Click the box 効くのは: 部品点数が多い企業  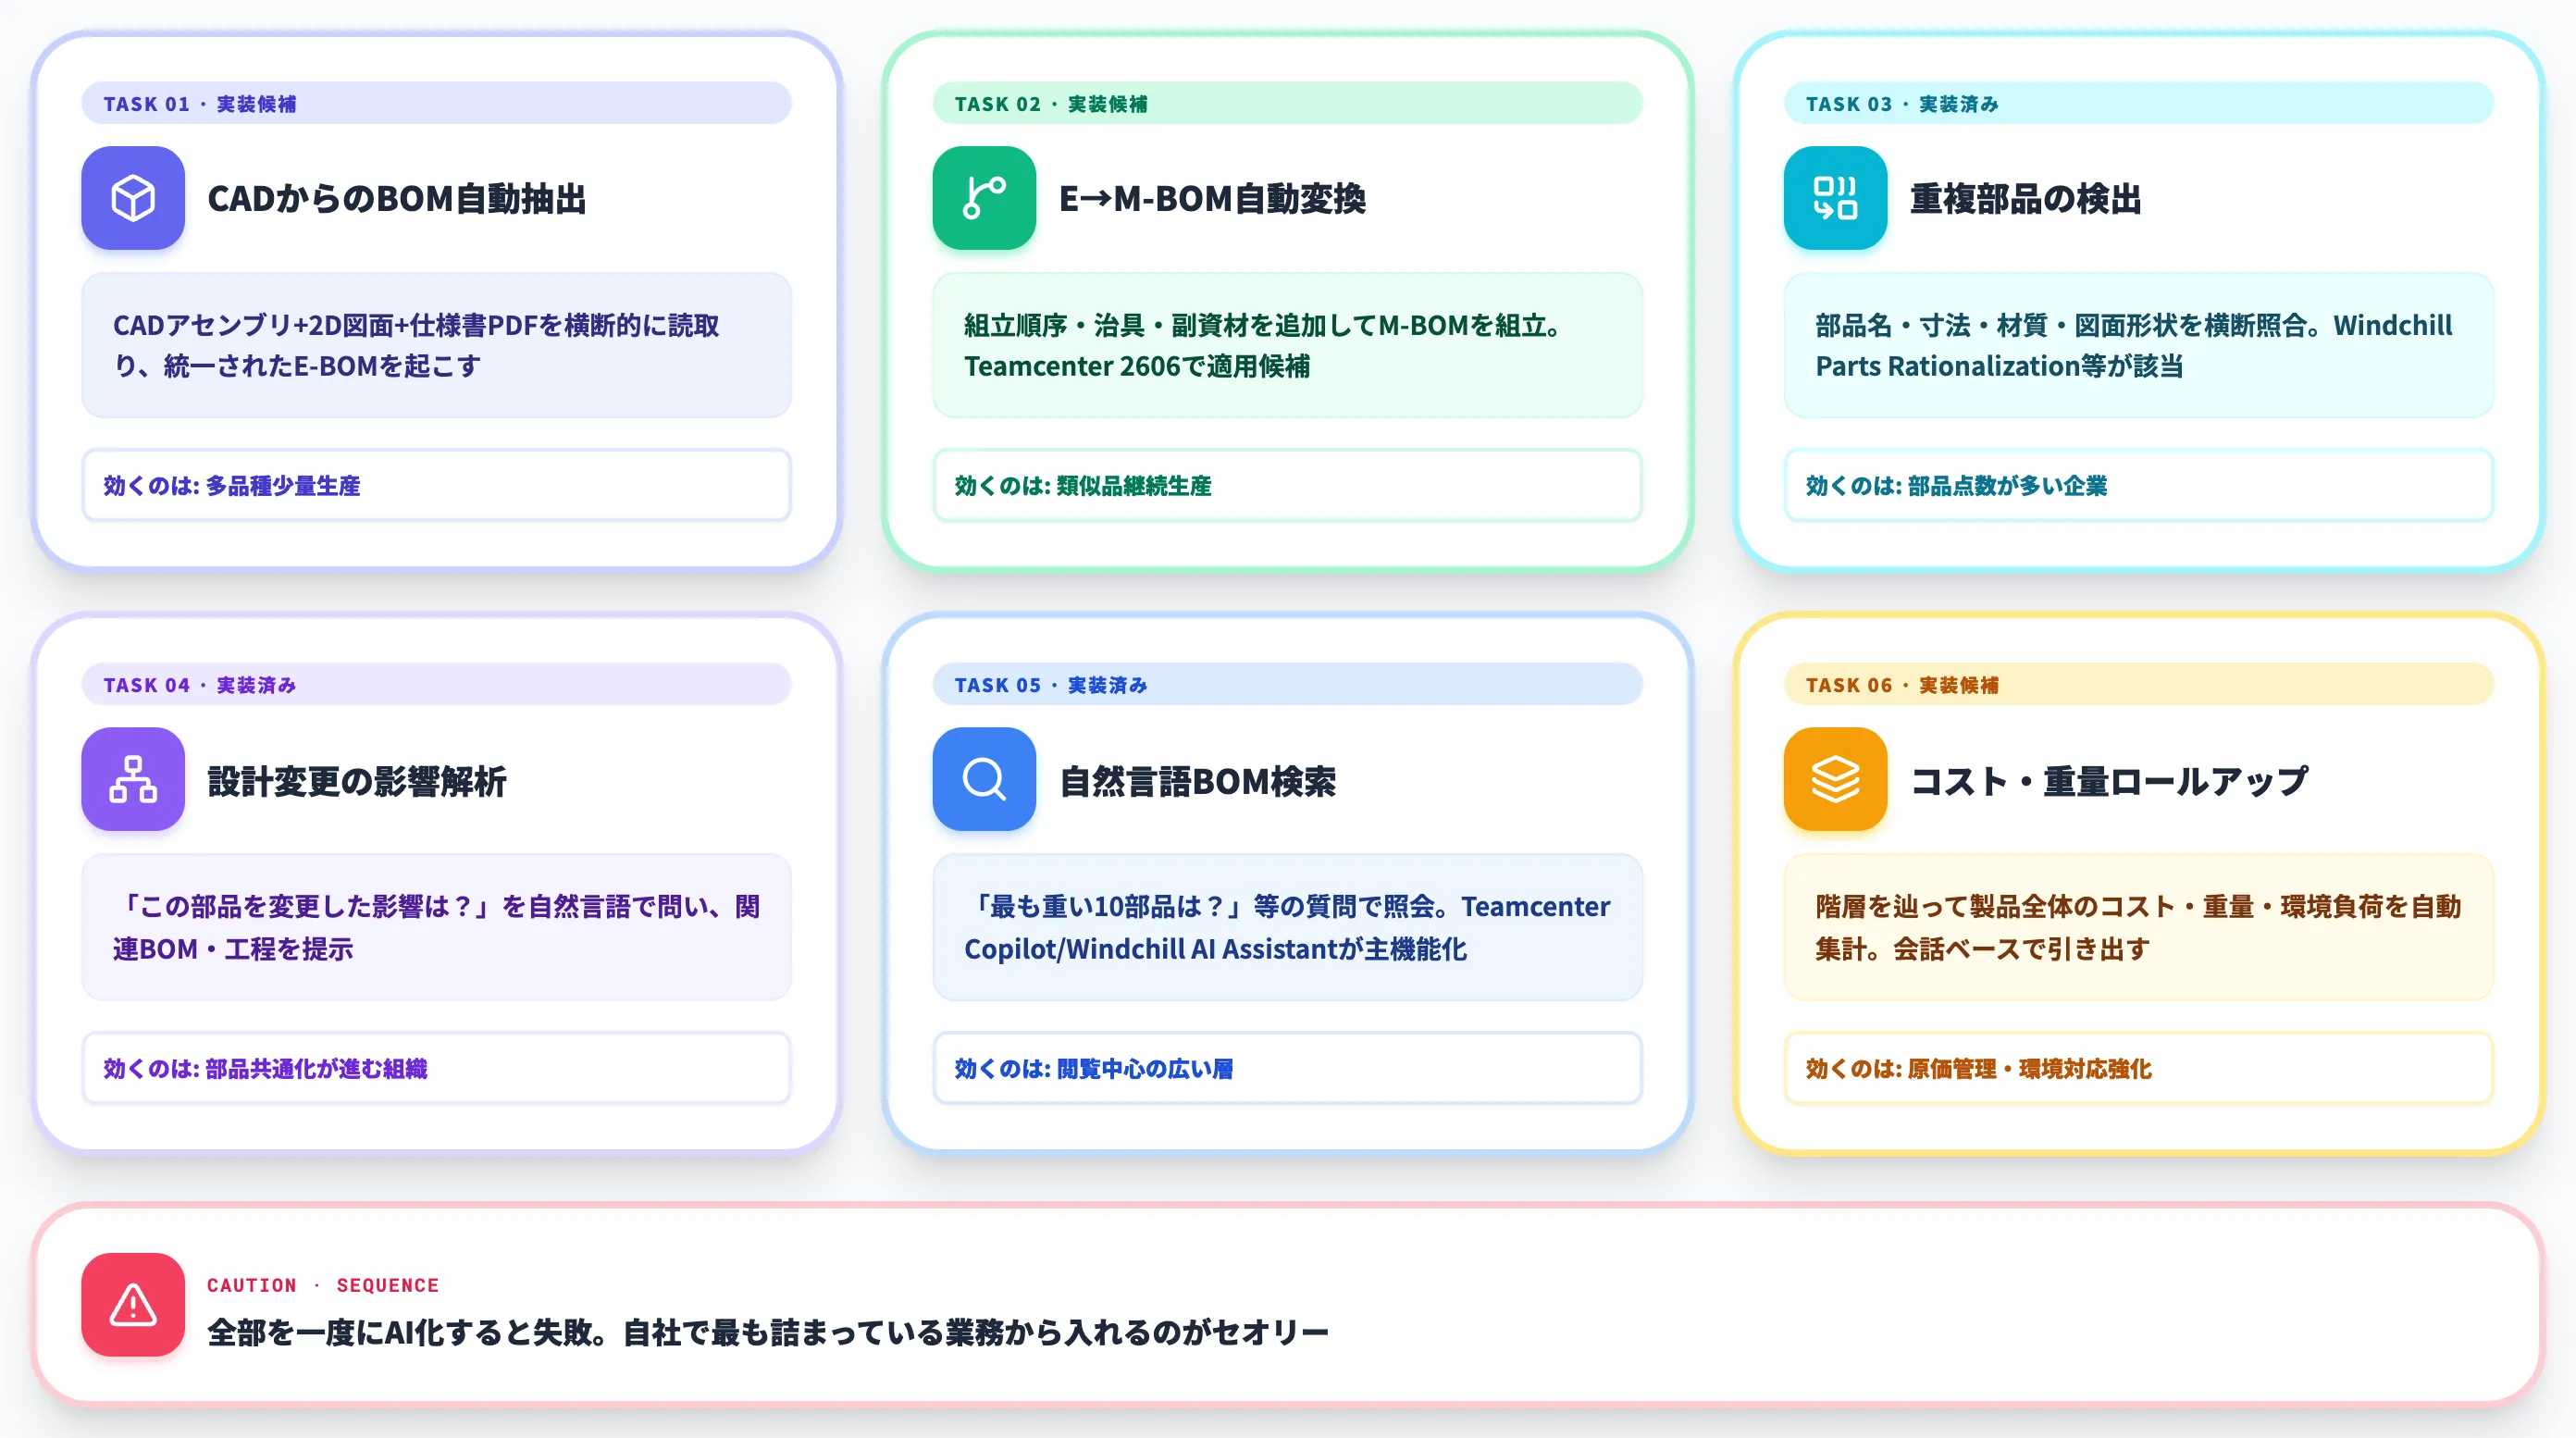point(2138,485)
